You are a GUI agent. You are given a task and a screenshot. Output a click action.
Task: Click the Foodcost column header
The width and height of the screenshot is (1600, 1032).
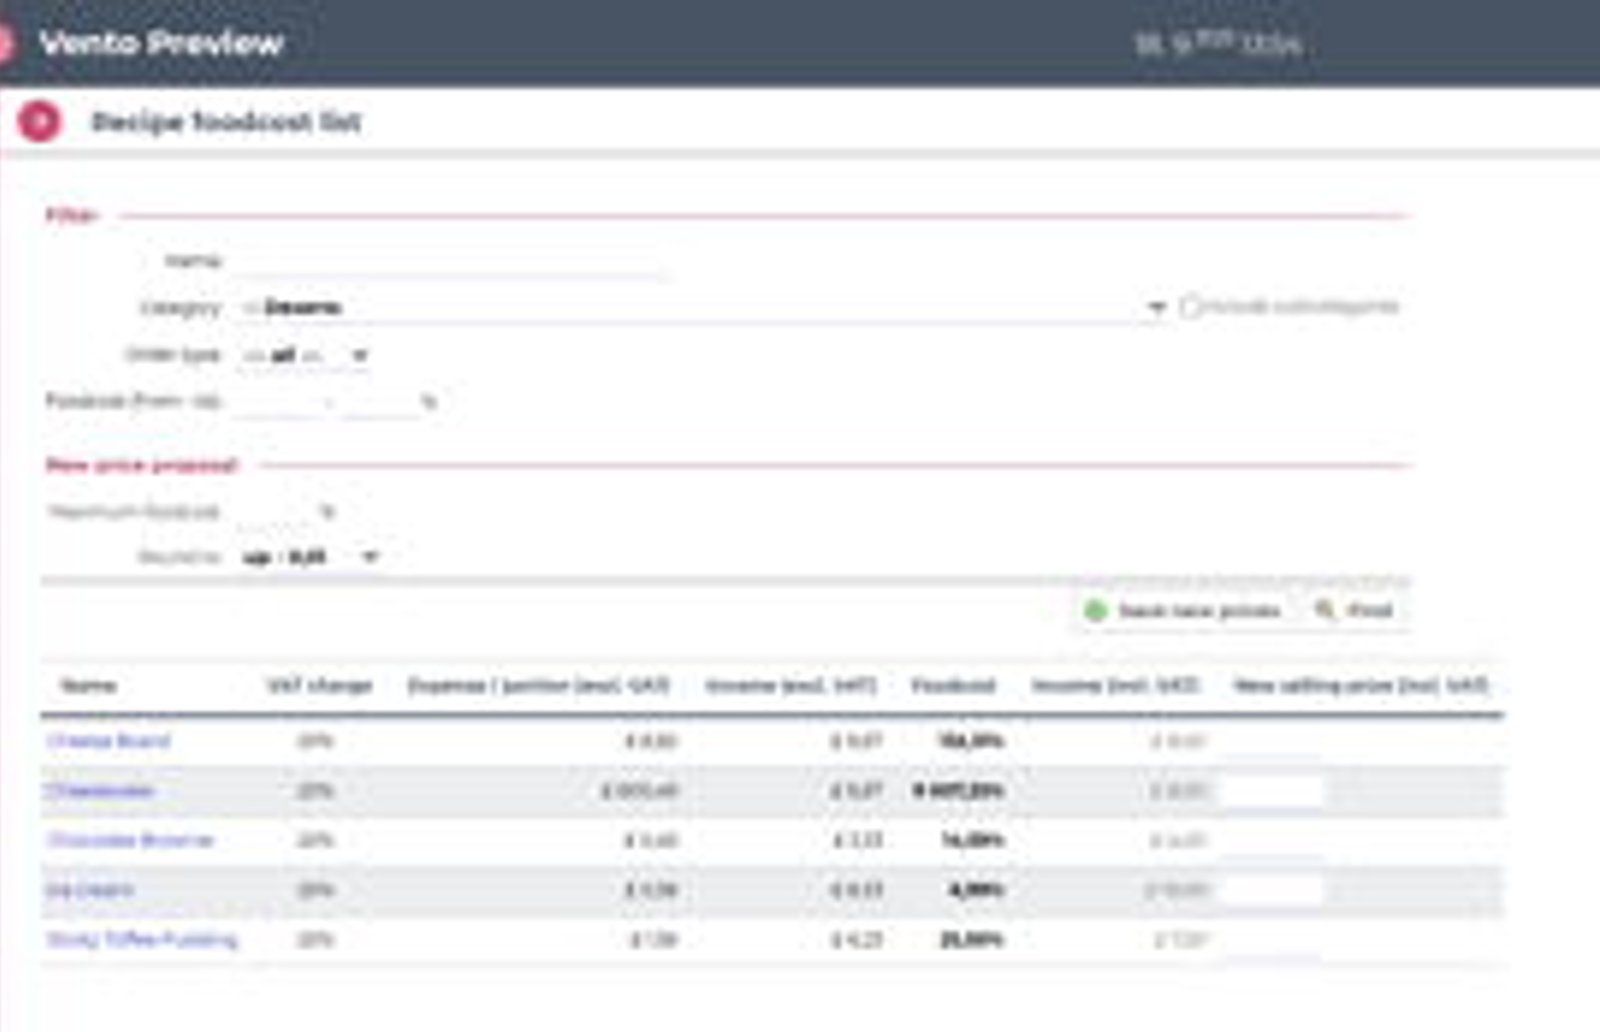point(953,686)
